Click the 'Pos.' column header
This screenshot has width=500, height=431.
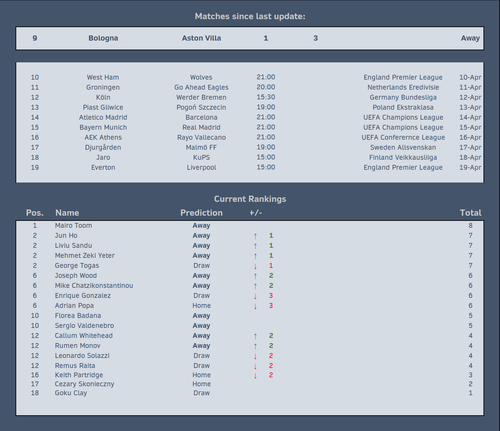pos(35,213)
